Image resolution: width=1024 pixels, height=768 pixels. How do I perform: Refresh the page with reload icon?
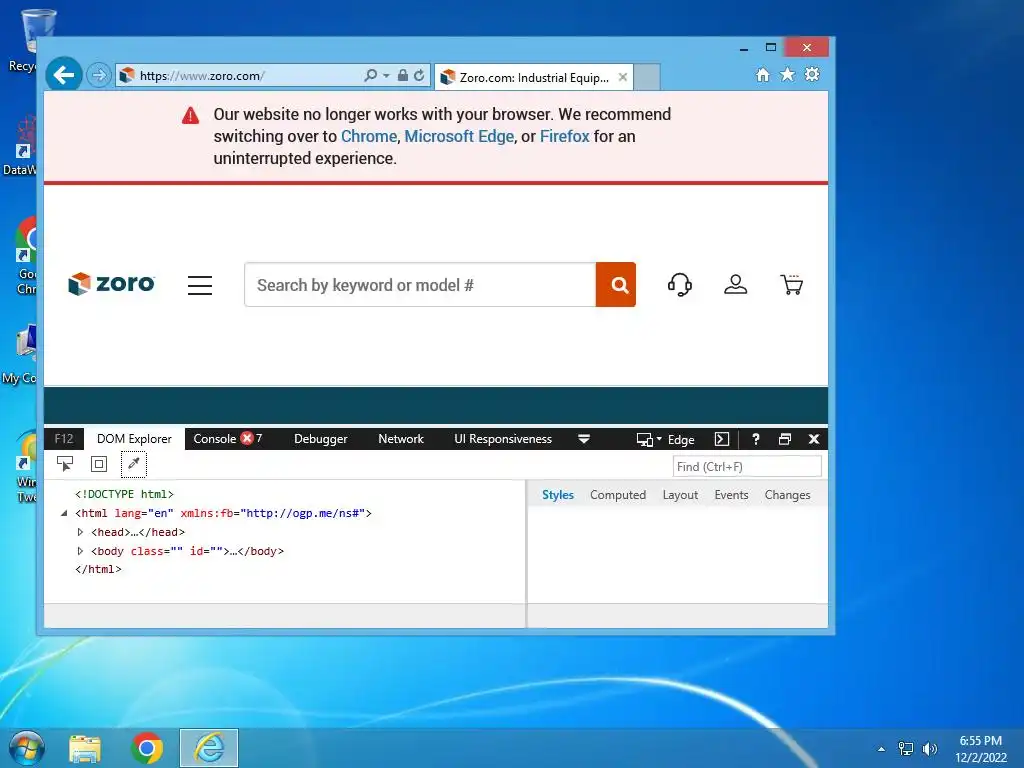[419, 76]
